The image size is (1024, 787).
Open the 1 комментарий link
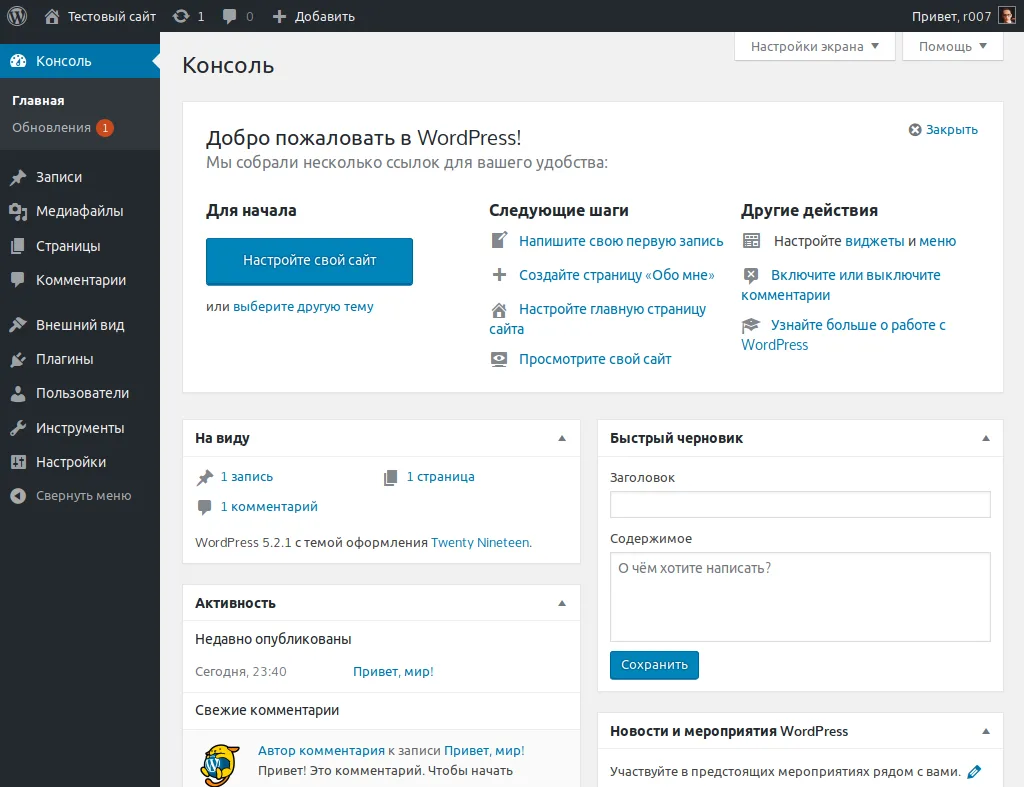tap(269, 507)
